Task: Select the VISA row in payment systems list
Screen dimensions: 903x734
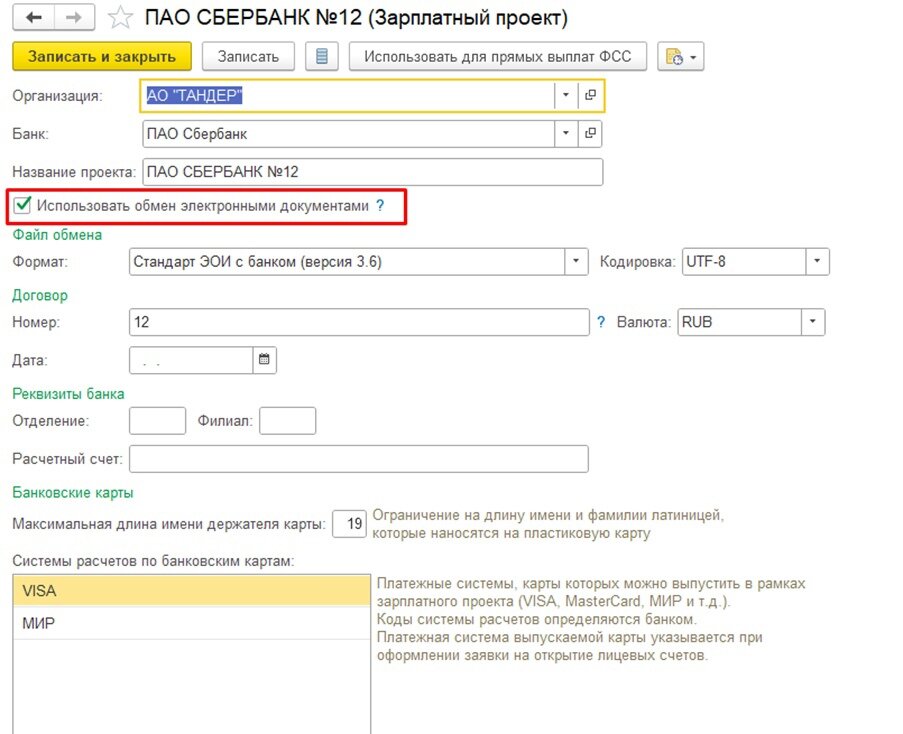Action: 192,591
